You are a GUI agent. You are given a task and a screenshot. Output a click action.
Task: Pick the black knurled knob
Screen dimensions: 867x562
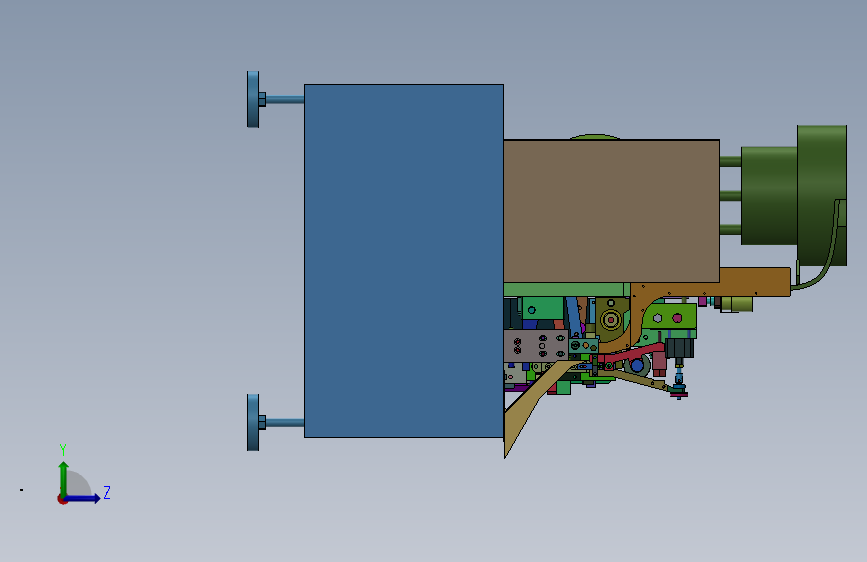[678, 348]
